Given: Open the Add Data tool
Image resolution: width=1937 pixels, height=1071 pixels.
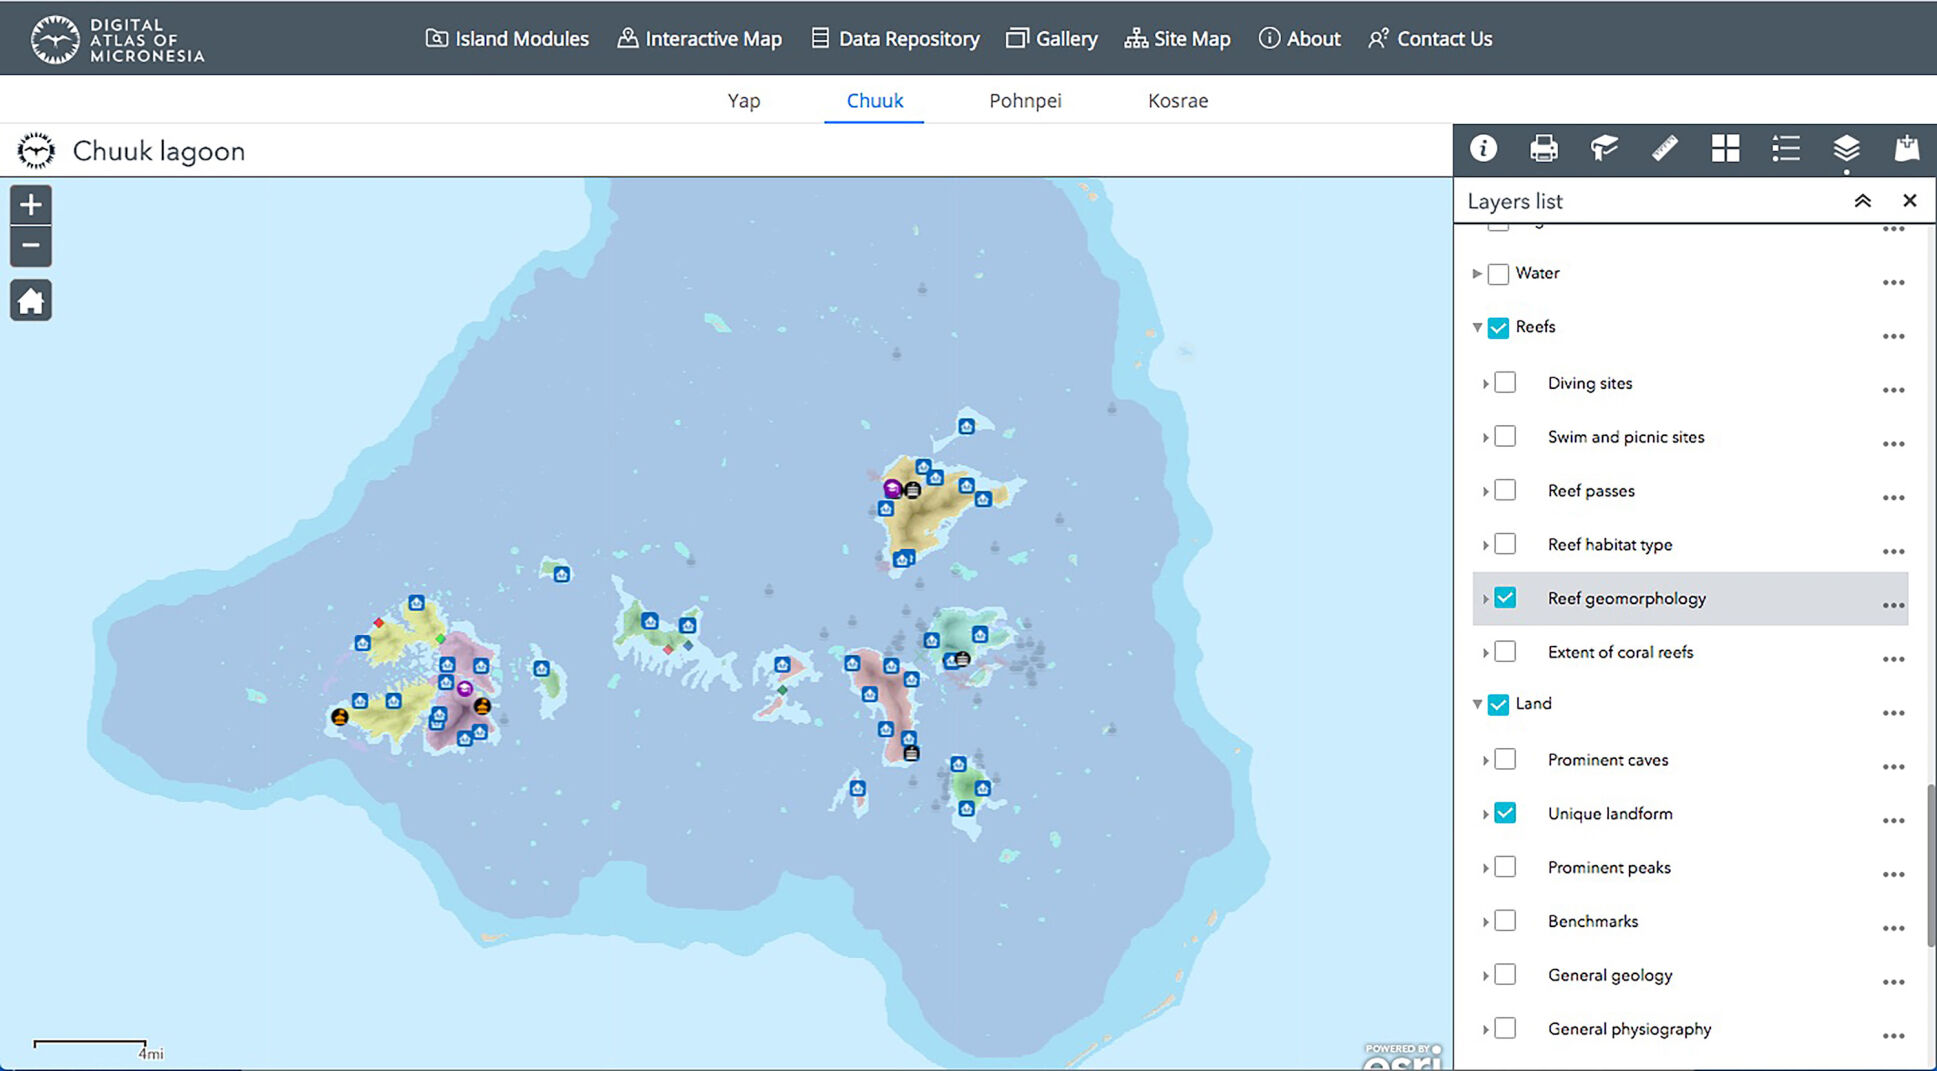Looking at the screenshot, I should [x=1907, y=149].
